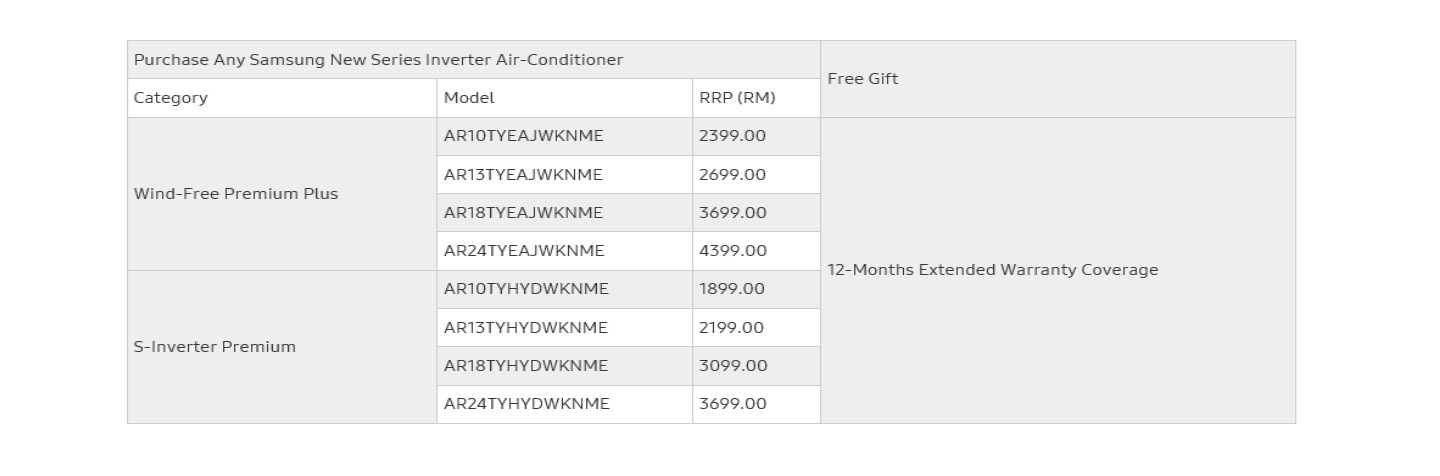Click model AR18TYEAJWKNME
Viewport: 1440px width, 476px height.
pyautogui.click(x=564, y=213)
